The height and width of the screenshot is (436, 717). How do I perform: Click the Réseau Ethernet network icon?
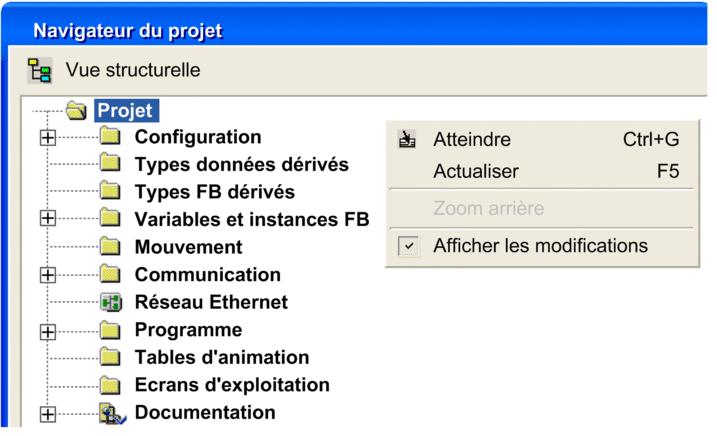tap(111, 302)
